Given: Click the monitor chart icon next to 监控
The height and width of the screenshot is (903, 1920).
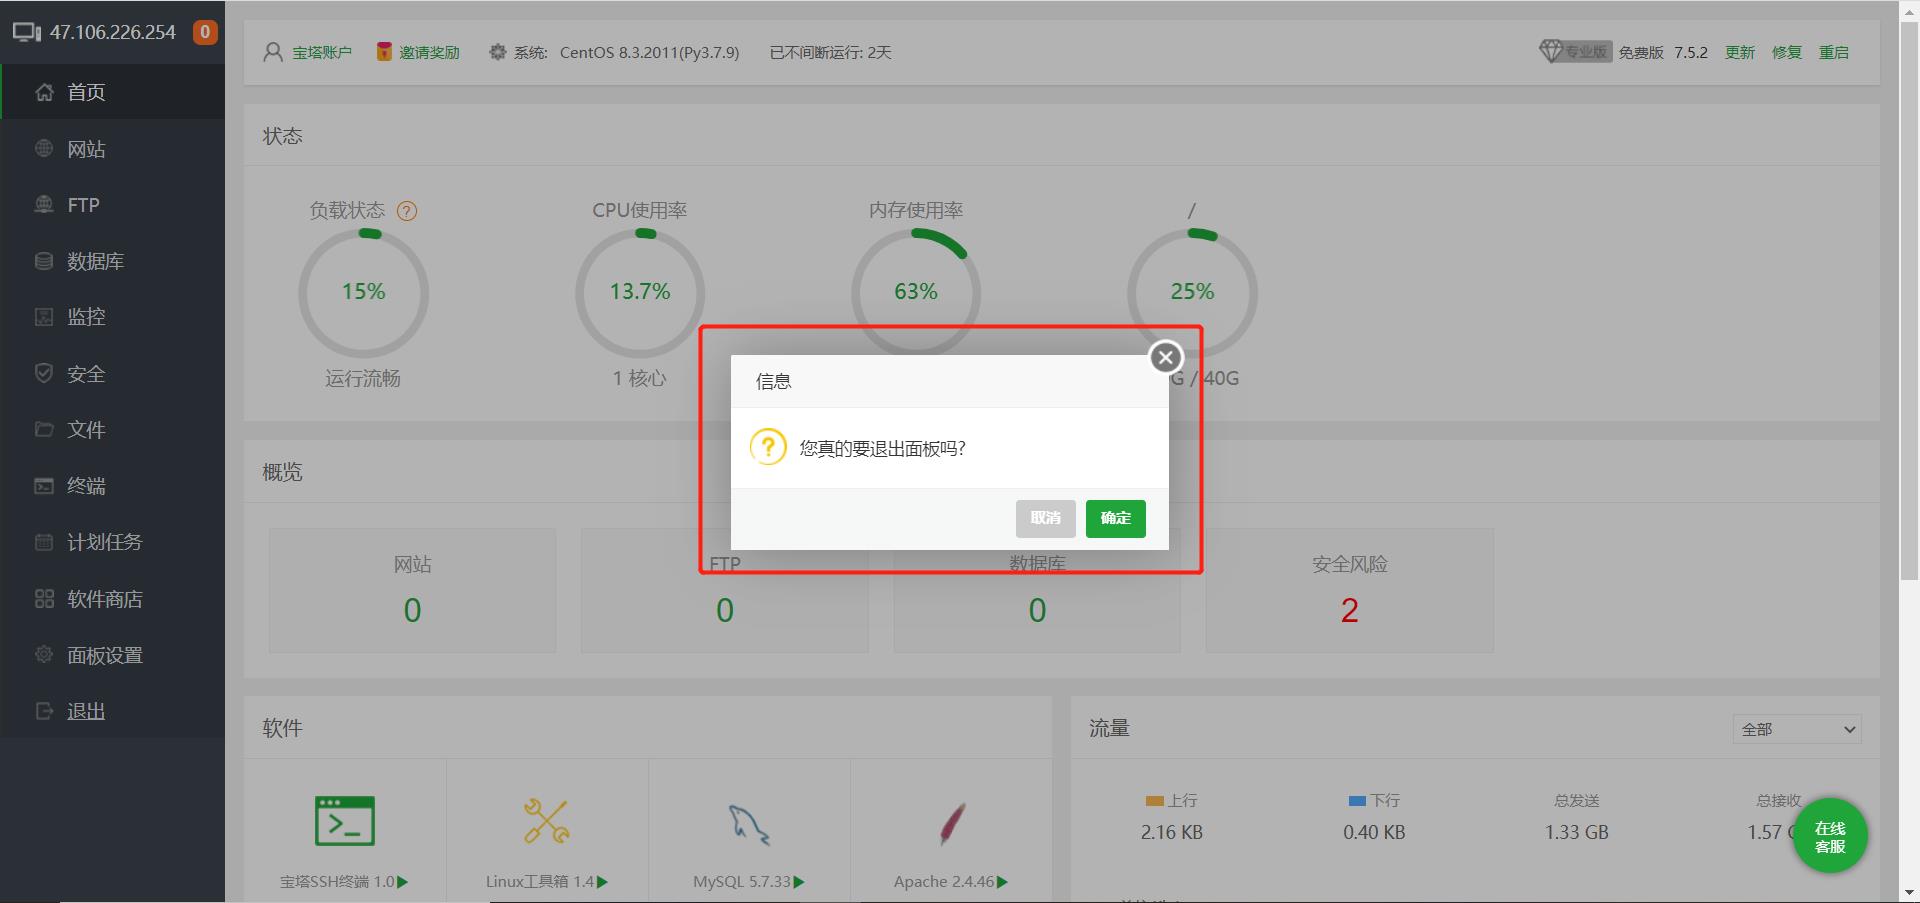Looking at the screenshot, I should click(x=44, y=317).
